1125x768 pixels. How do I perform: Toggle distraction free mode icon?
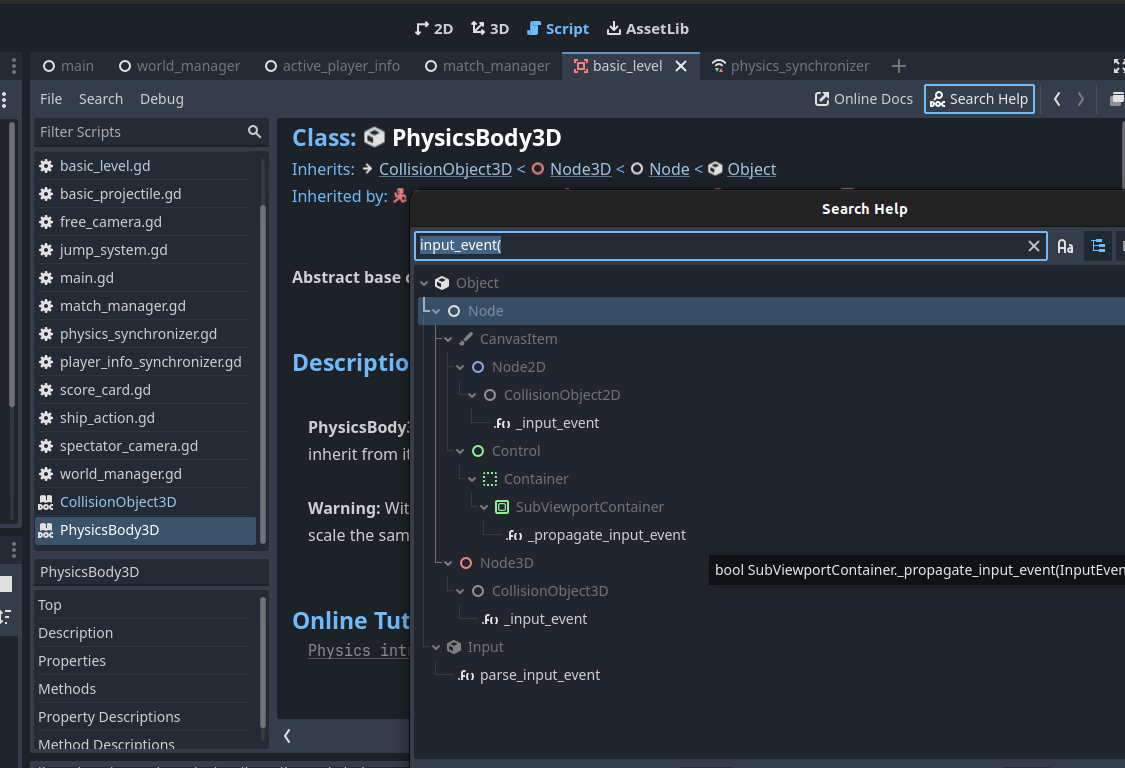point(1118,66)
